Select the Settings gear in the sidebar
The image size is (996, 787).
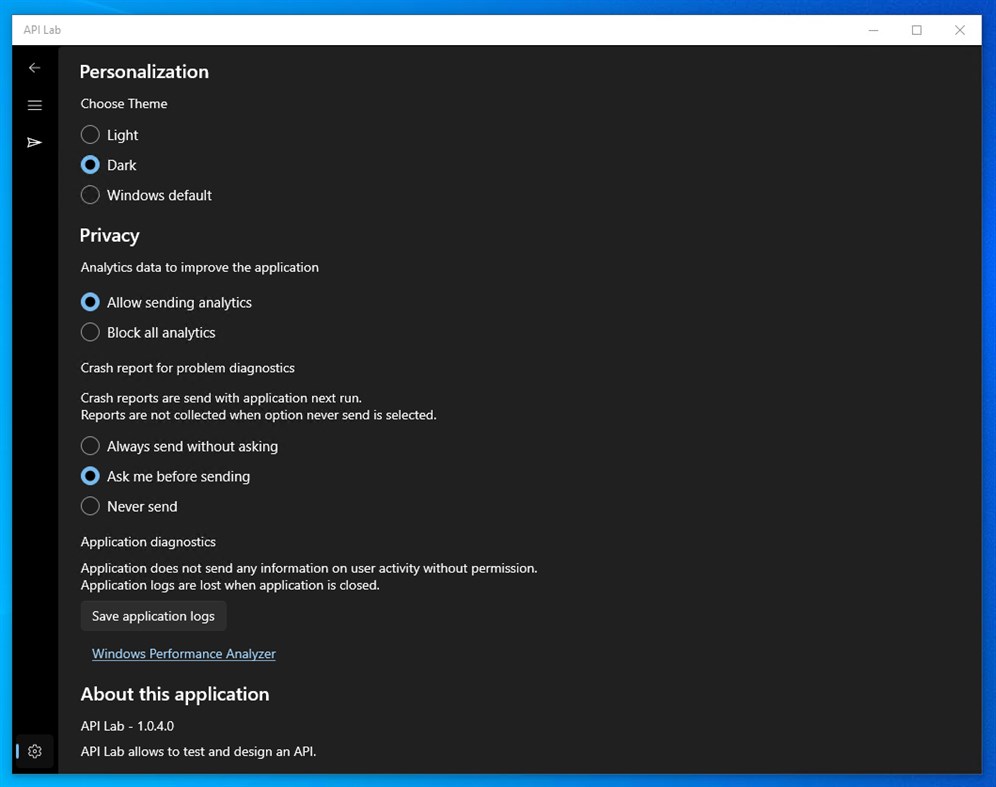tap(35, 750)
